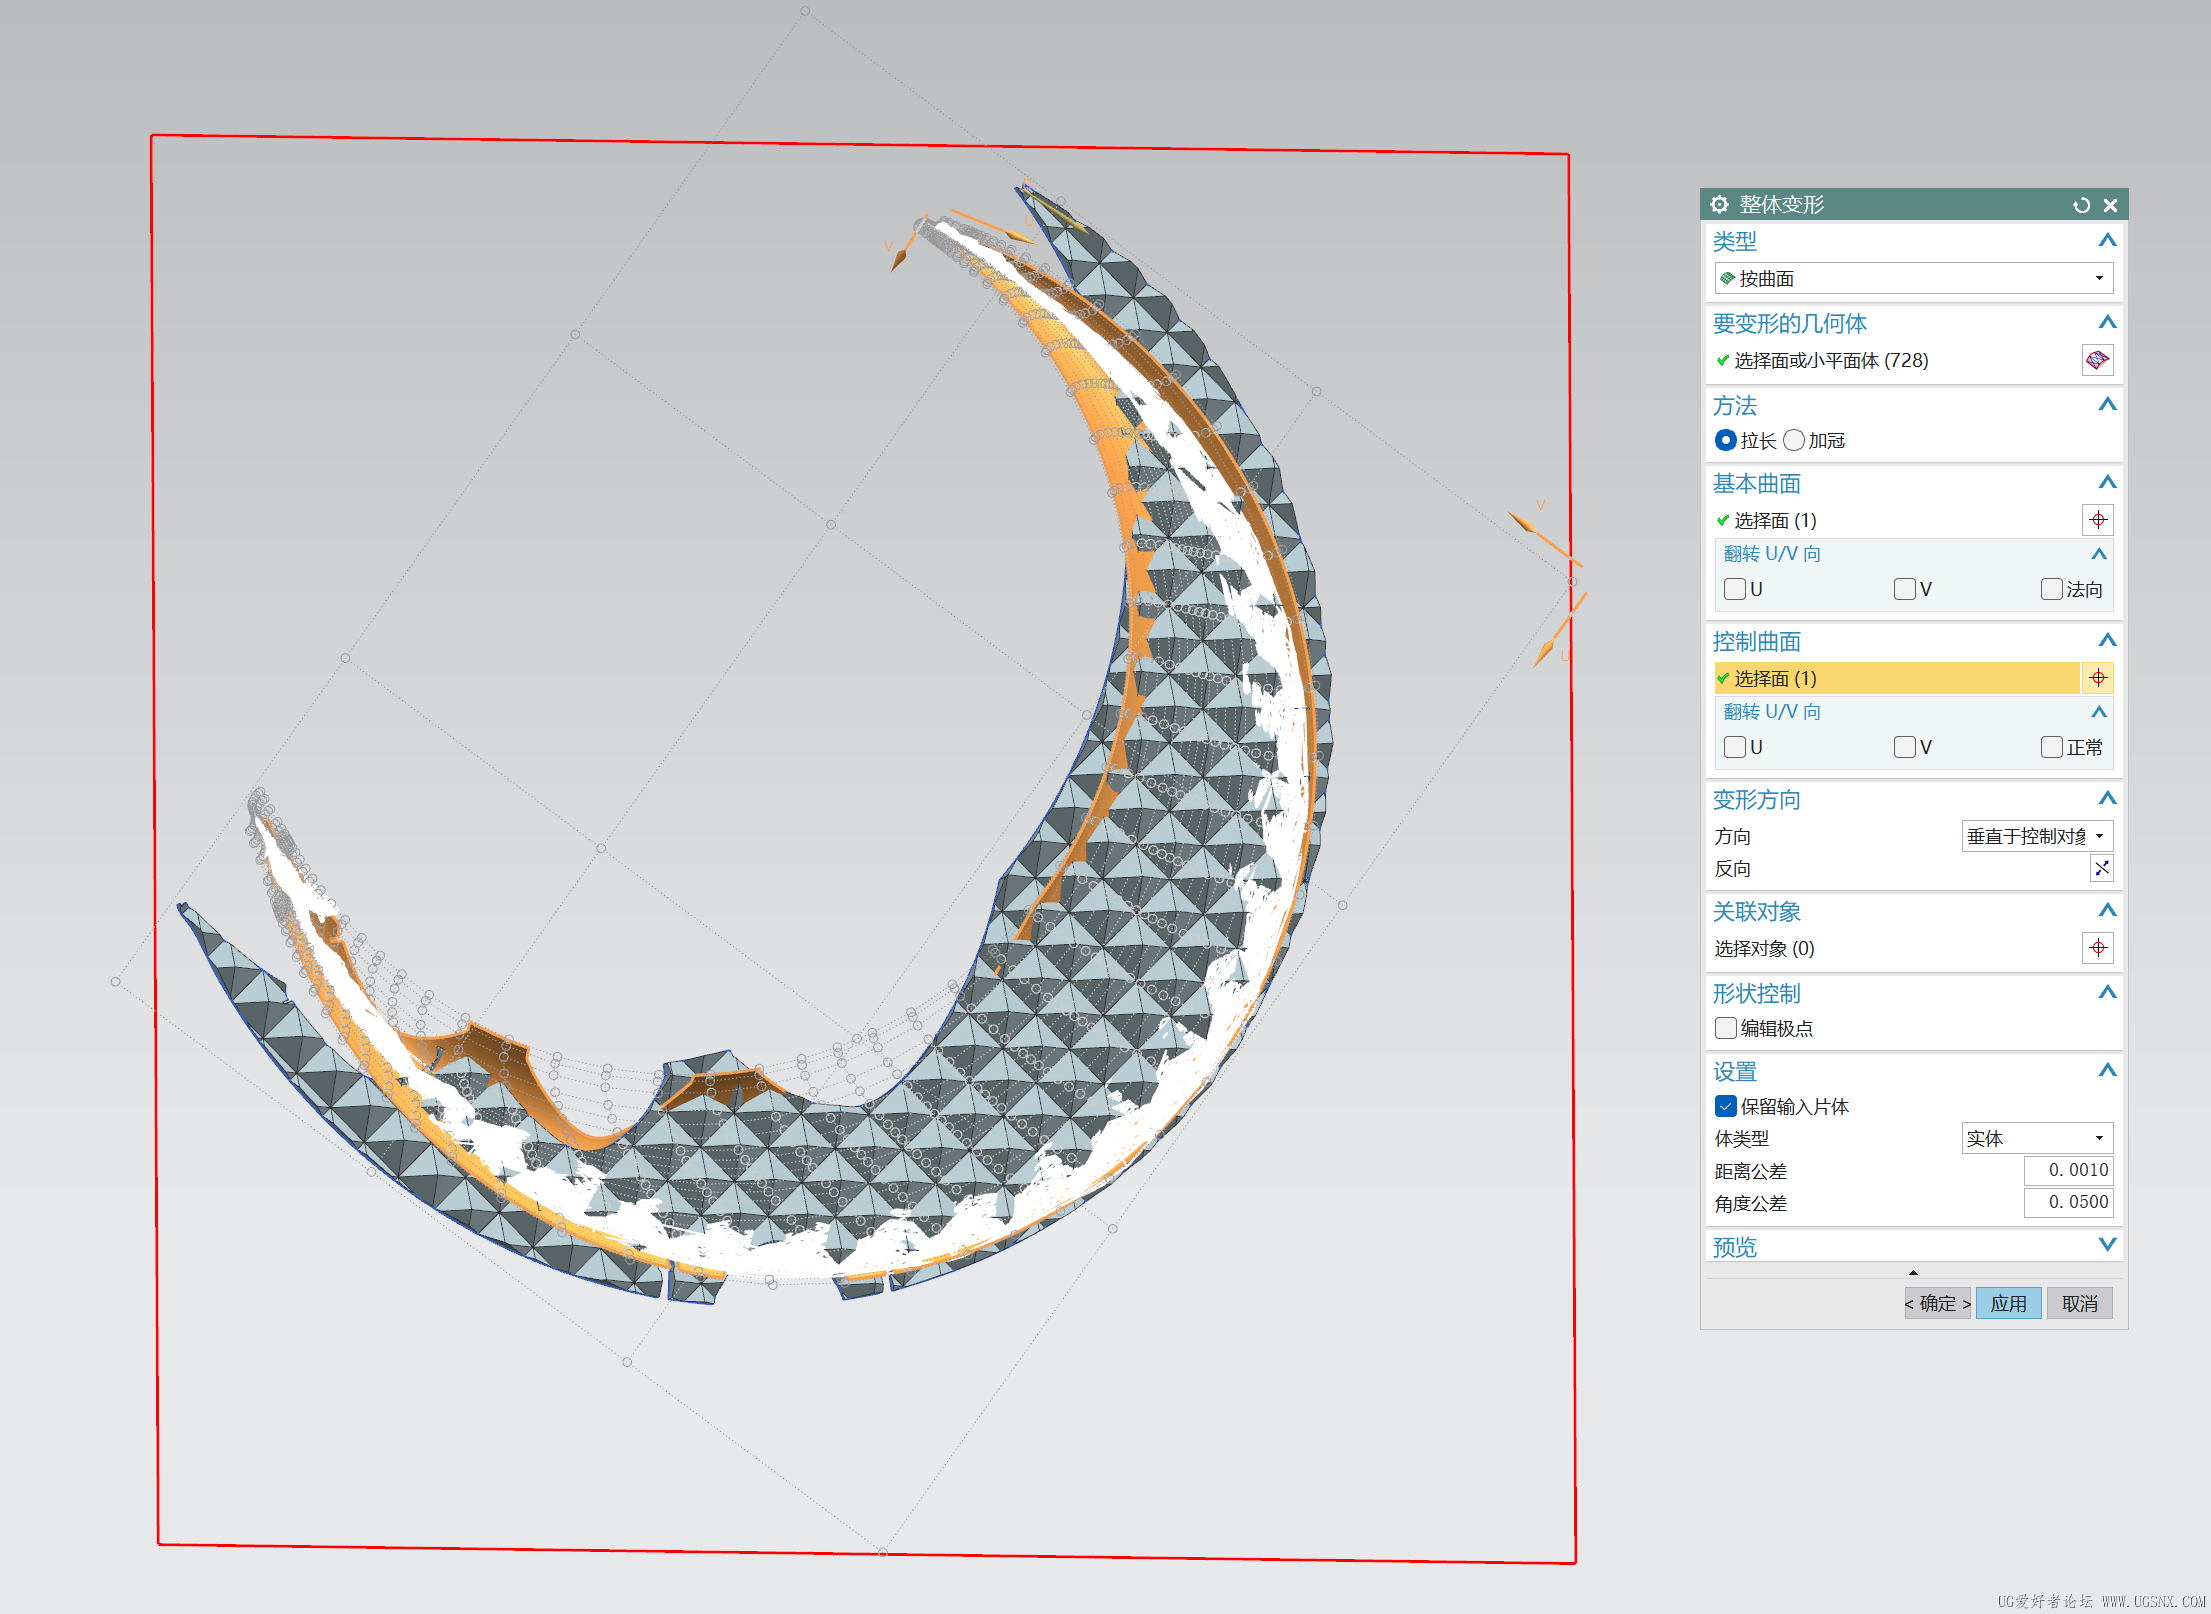Collapse the 方法 section

2107,405
